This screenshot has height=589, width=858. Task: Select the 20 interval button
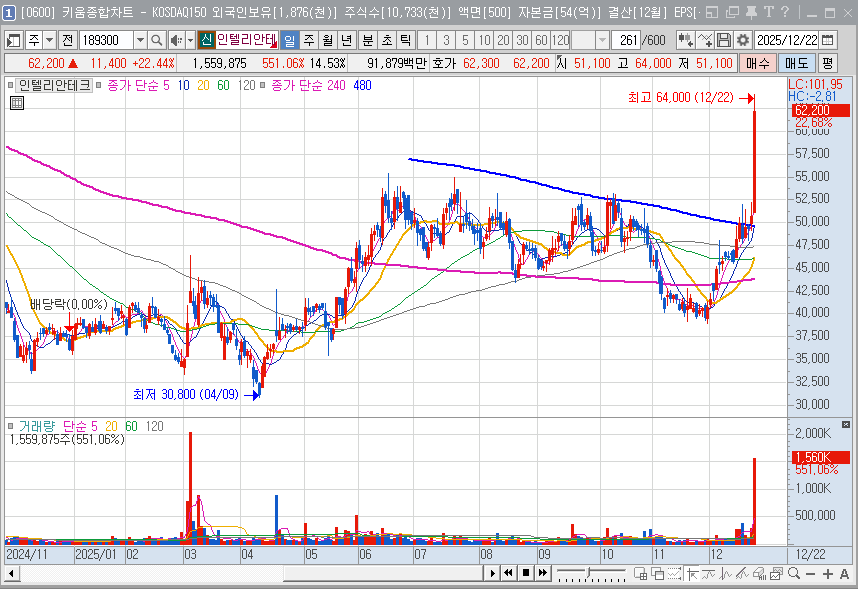click(x=503, y=40)
